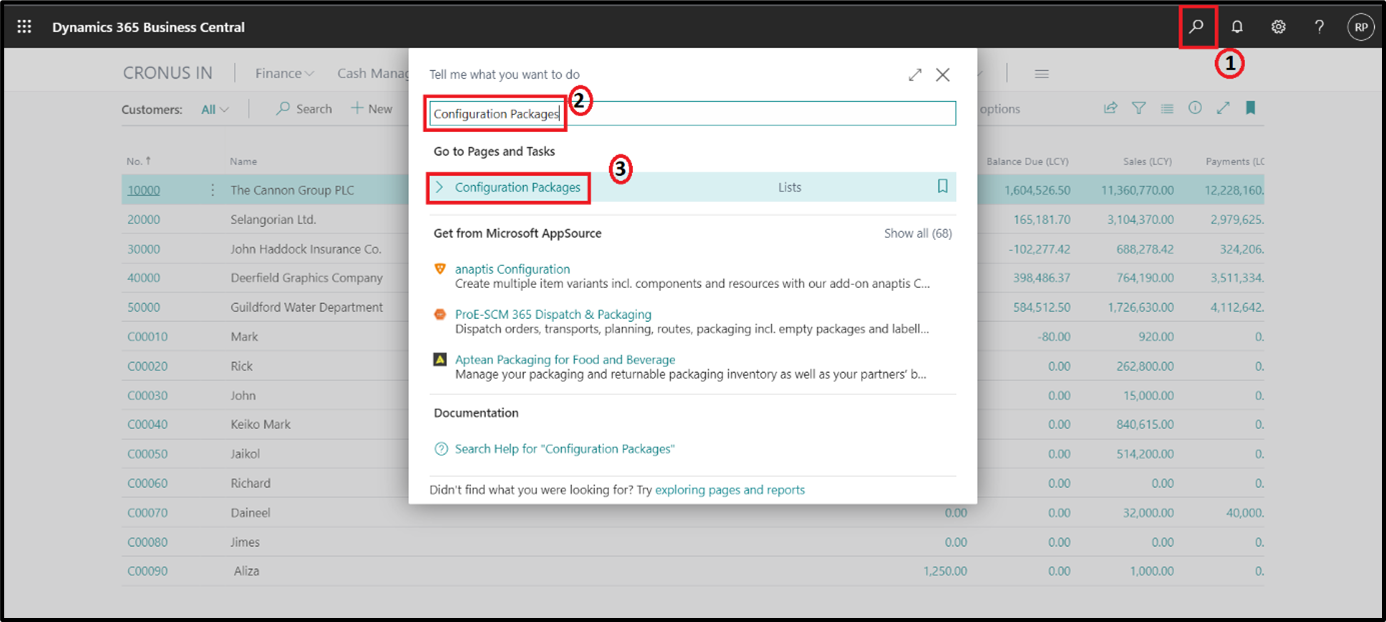Screen dimensions: 1386x622
Task: Click the 1,250.00 balance for Aliza
Action: point(945,571)
